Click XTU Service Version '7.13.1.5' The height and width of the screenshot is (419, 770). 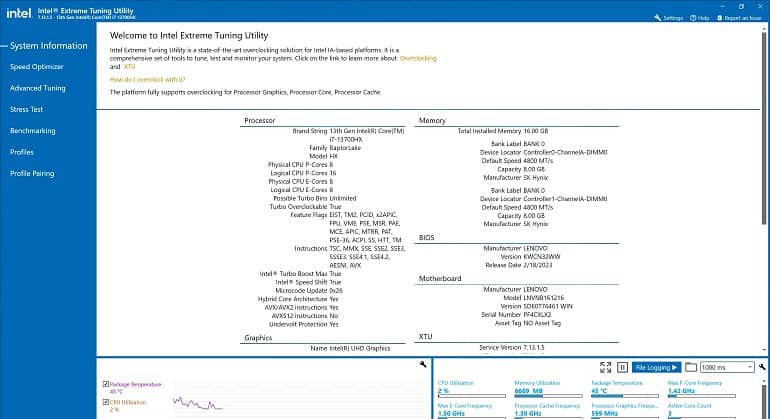pyautogui.click(x=534, y=348)
